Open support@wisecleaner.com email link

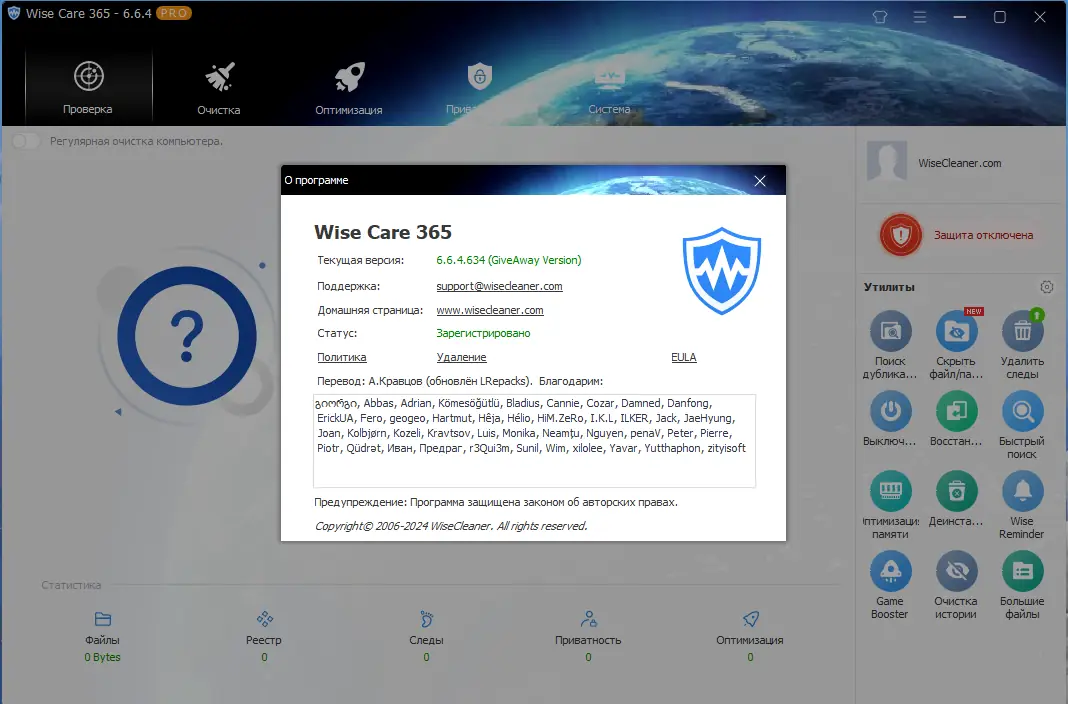coord(499,286)
